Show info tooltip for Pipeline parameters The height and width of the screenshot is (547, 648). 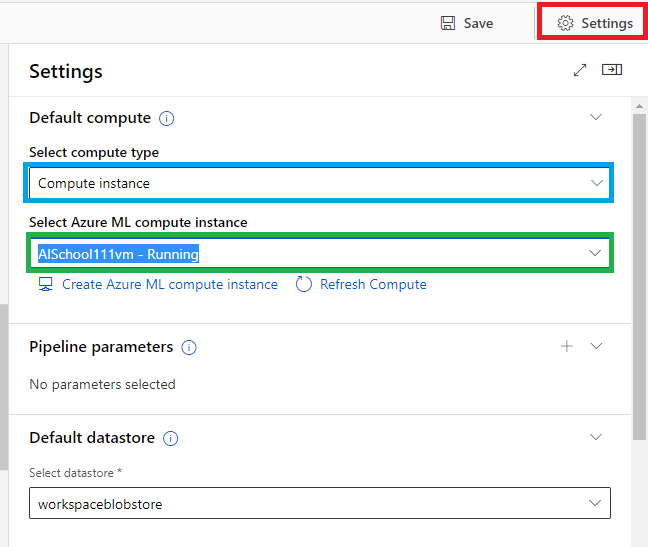point(189,347)
